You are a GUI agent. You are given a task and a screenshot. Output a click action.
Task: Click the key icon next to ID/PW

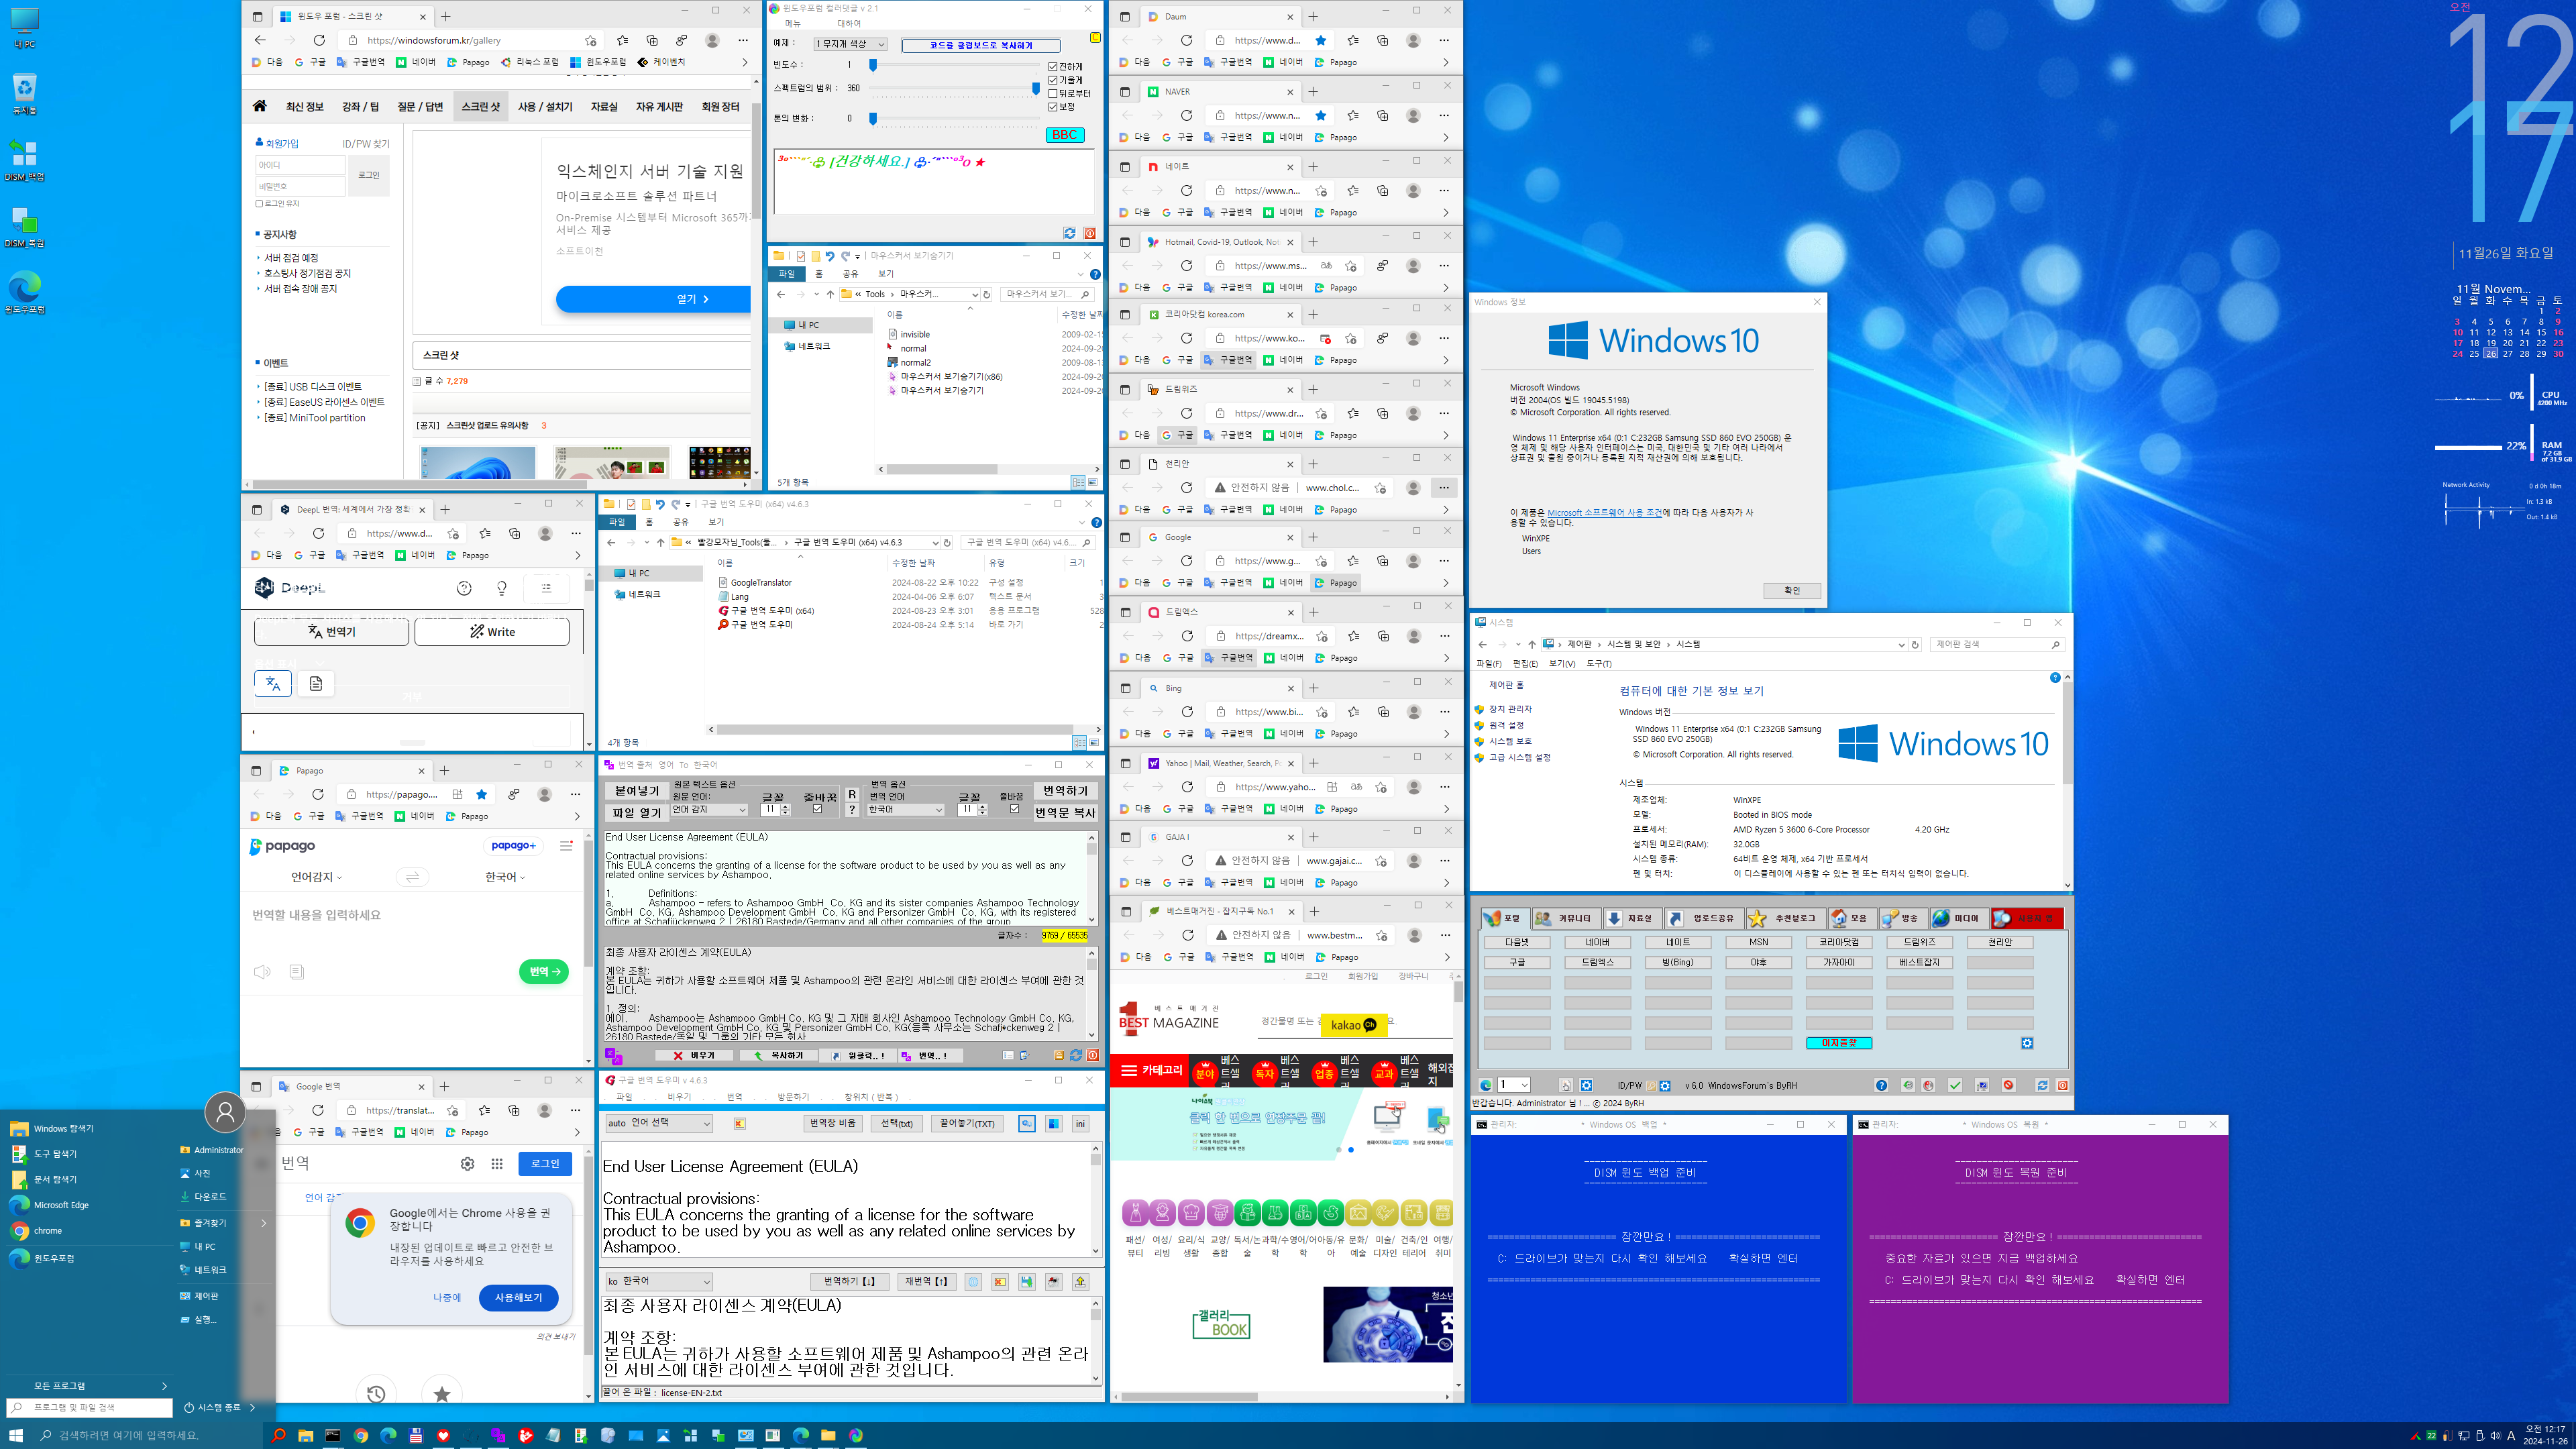point(1651,1085)
